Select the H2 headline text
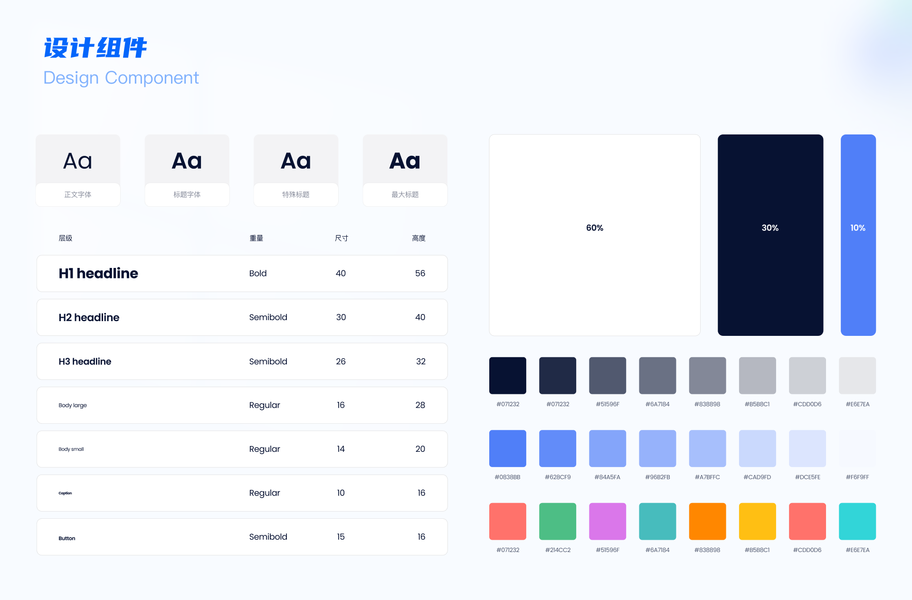Viewport: 912px width, 600px height. tap(89, 317)
